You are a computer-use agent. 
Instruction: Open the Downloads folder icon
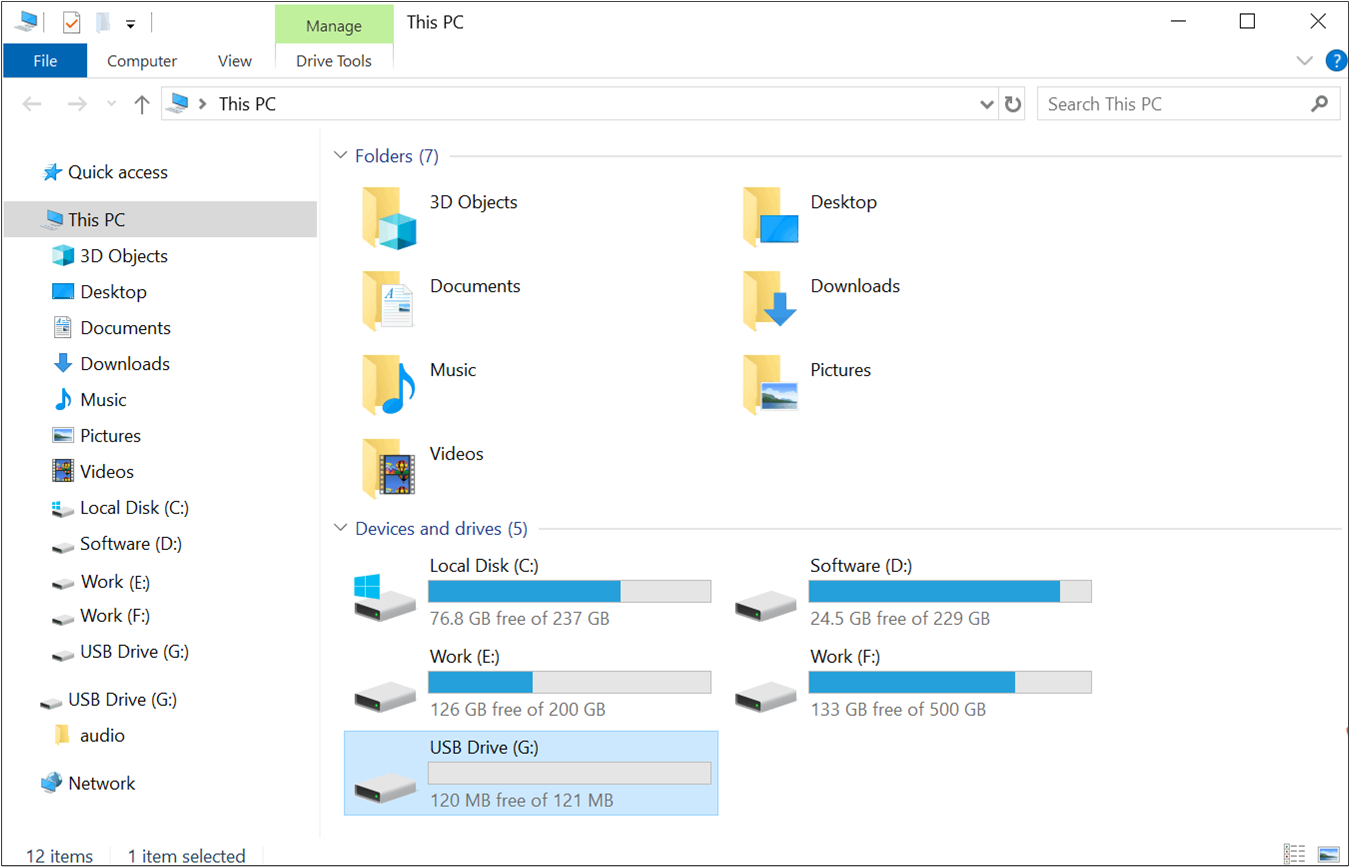coord(769,300)
